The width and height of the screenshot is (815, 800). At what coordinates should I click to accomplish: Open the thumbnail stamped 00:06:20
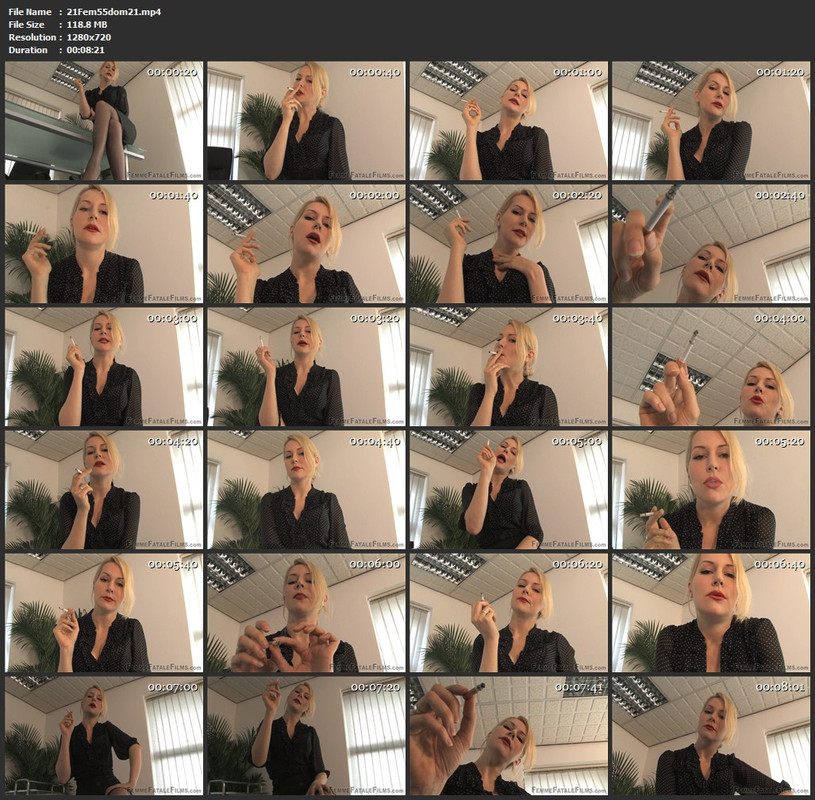click(508, 613)
